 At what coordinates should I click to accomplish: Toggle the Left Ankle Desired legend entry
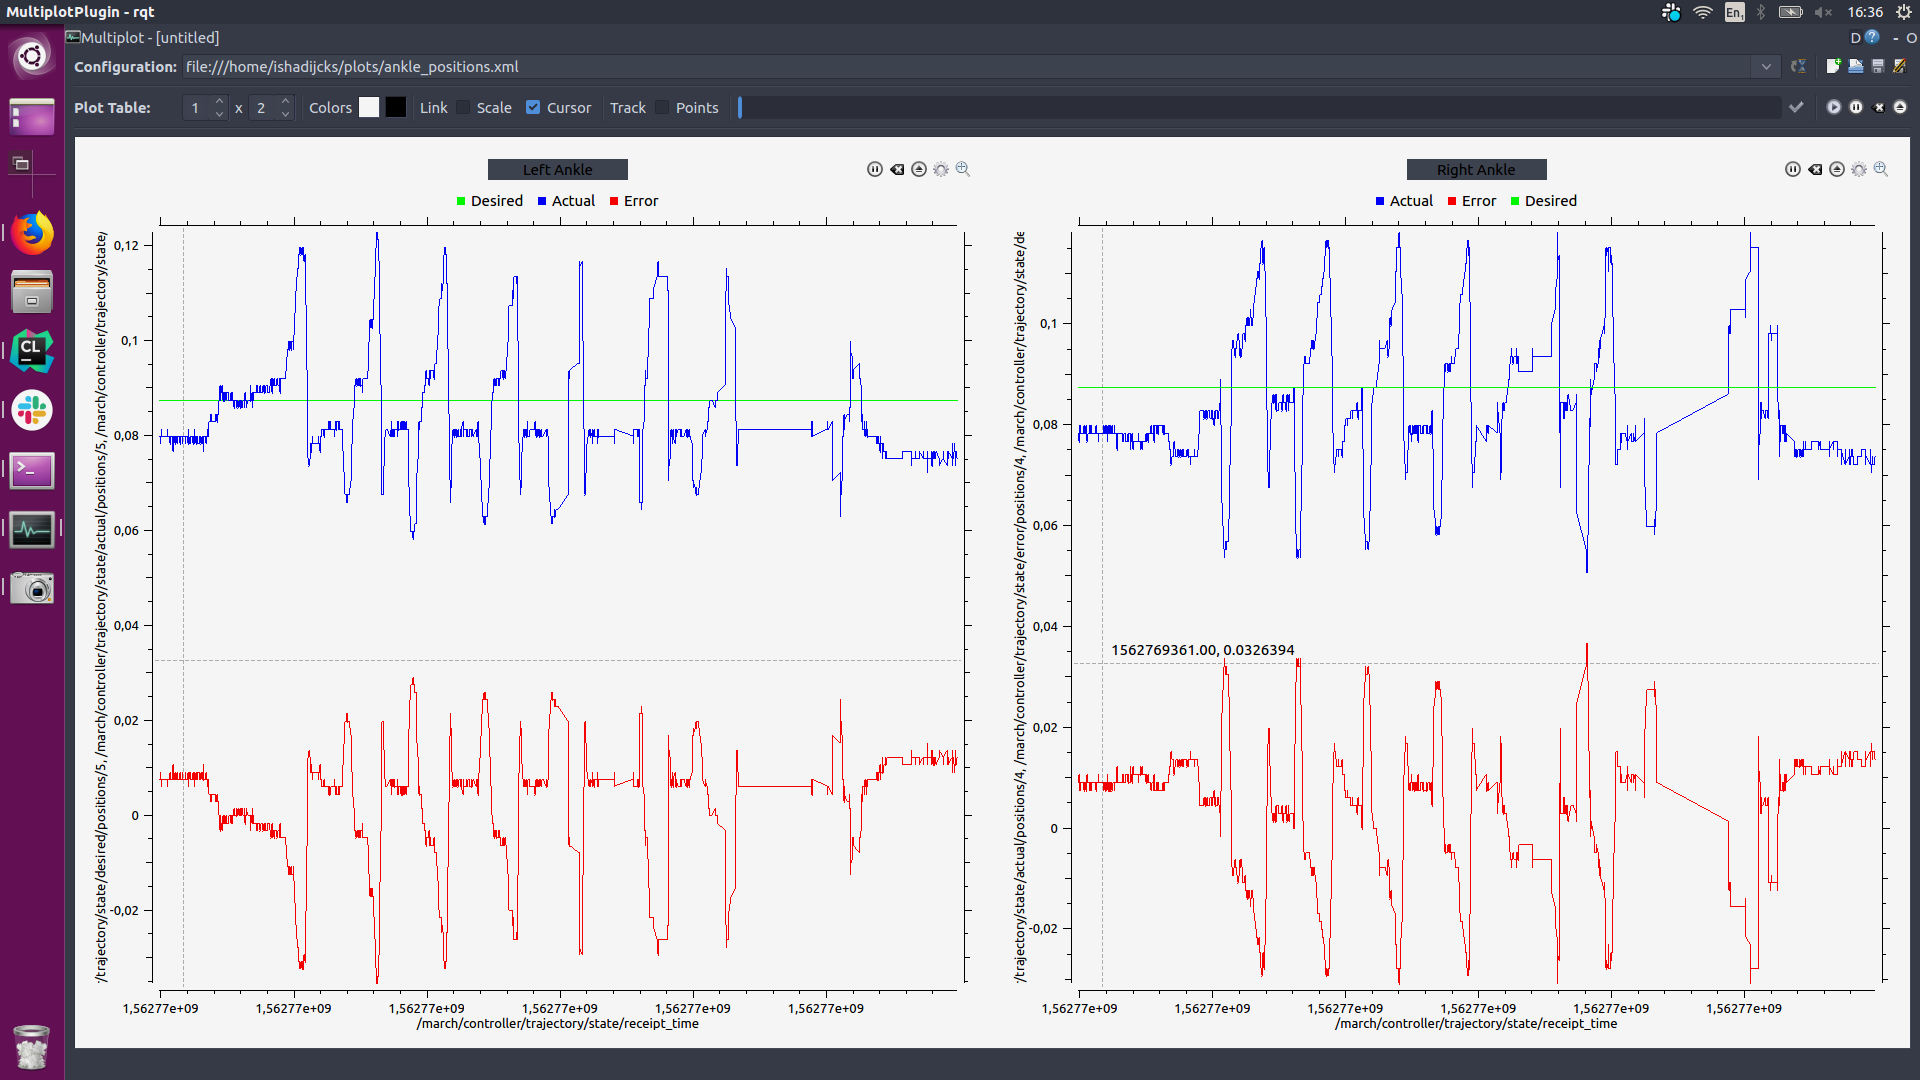[x=490, y=201]
